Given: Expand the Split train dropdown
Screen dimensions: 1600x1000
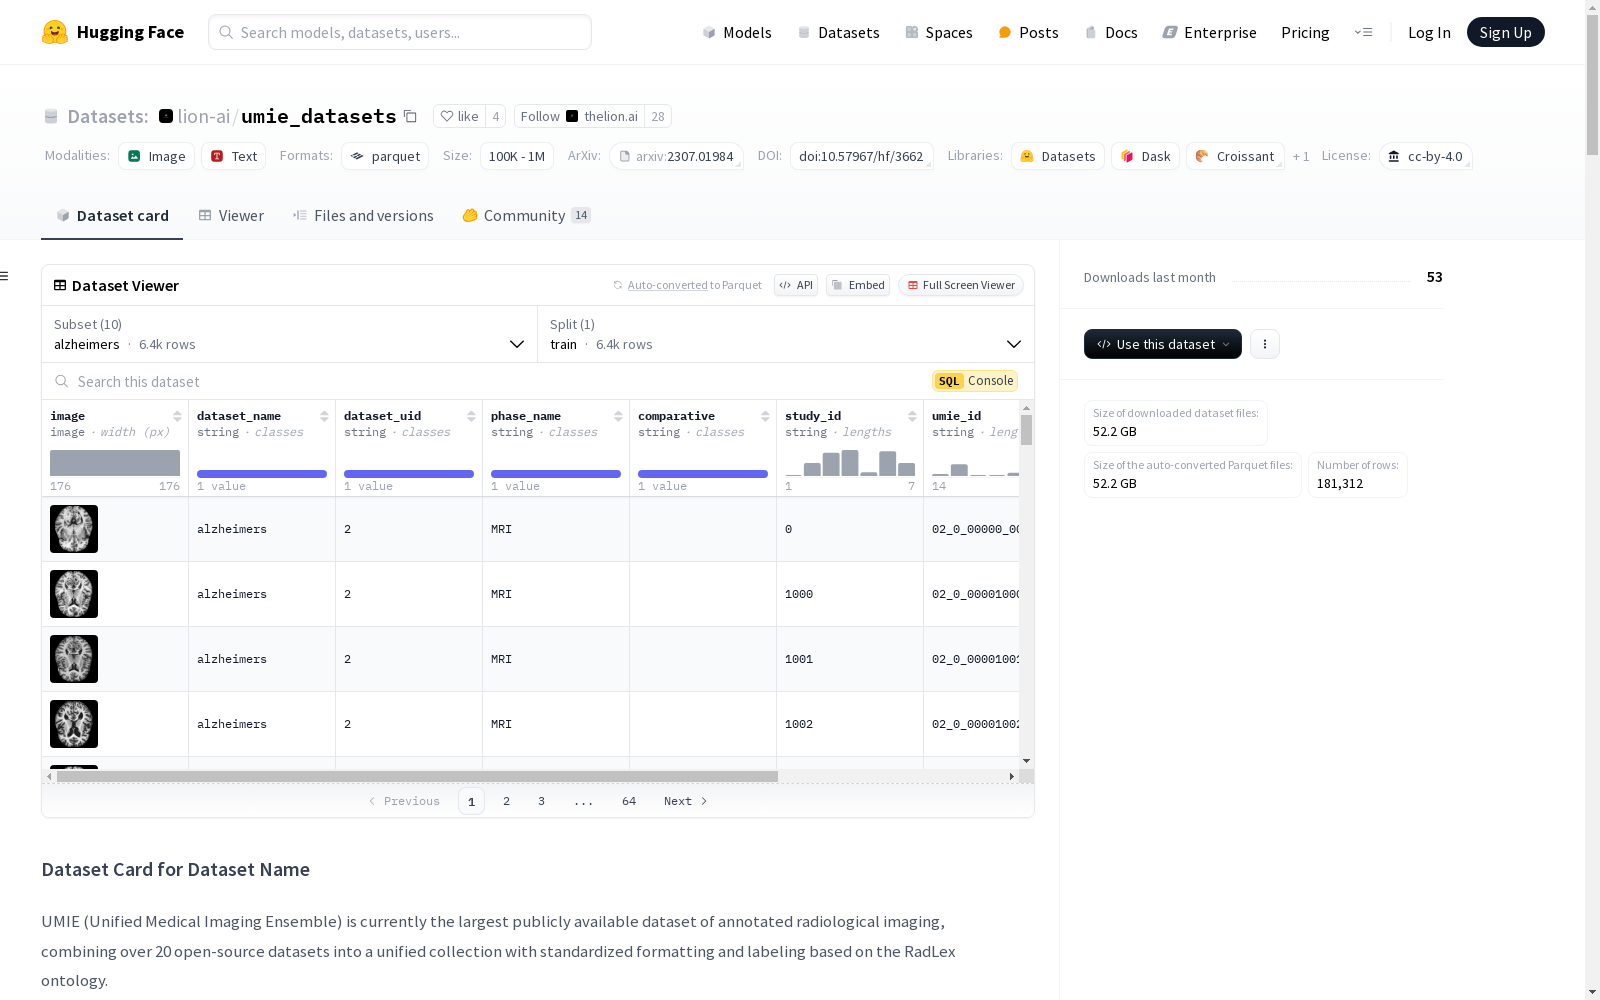Looking at the screenshot, I should pos(786,334).
